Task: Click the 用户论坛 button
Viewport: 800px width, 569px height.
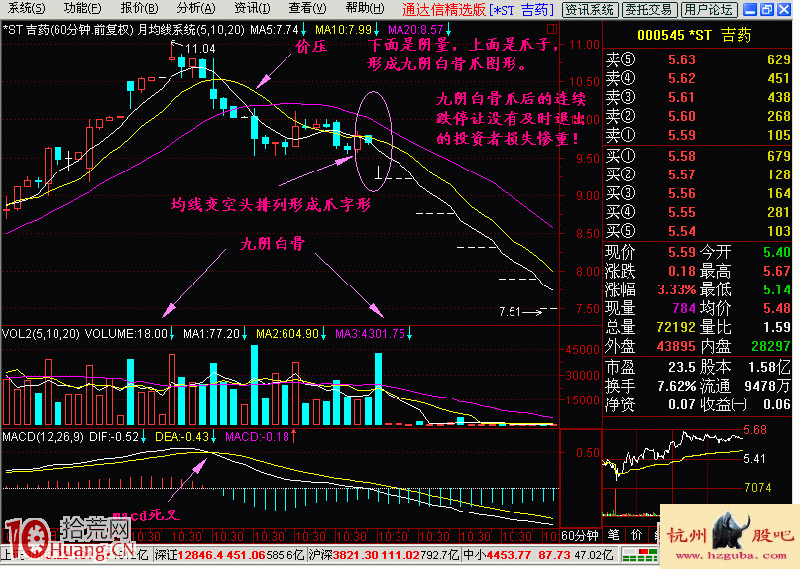Action: [x=709, y=9]
